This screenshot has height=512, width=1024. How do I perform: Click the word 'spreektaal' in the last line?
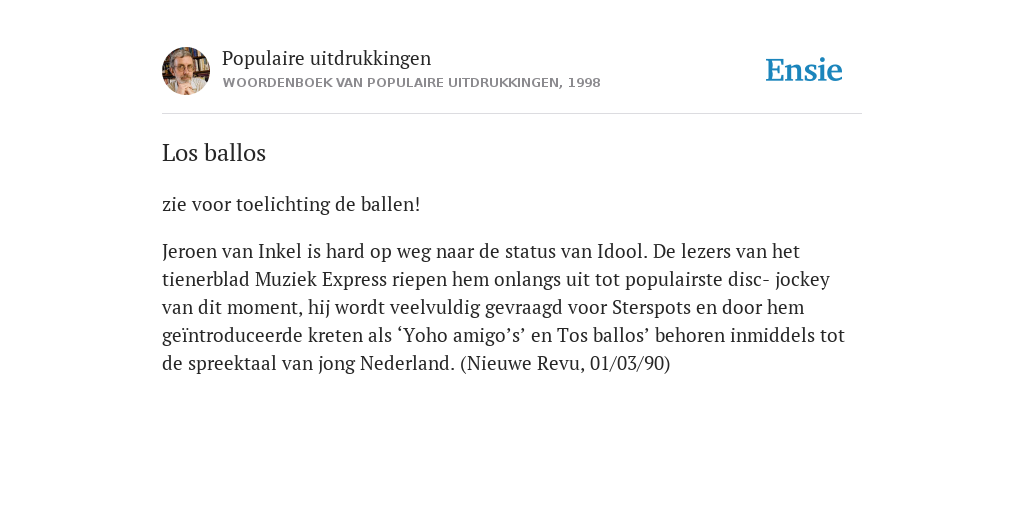pyautogui.click(x=232, y=364)
